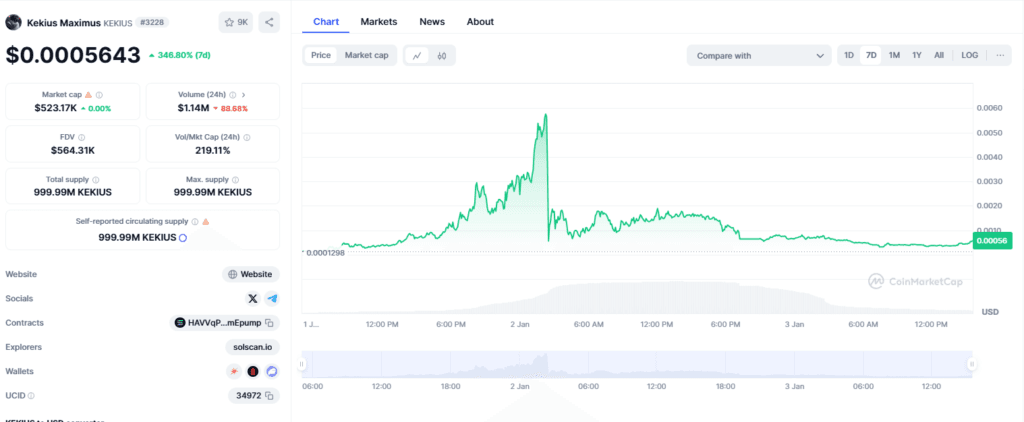Switch to the Markets tab
The width and height of the screenshot is (1024, 422).
(x=379, y=22)
